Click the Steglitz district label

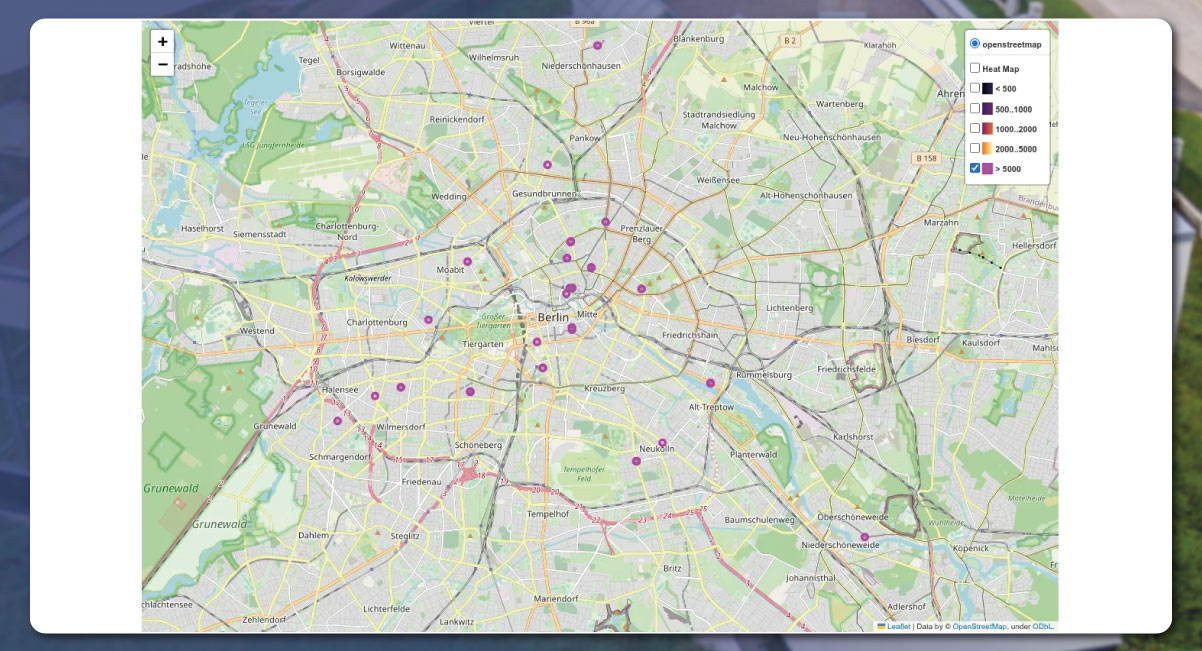pos(405,536)
